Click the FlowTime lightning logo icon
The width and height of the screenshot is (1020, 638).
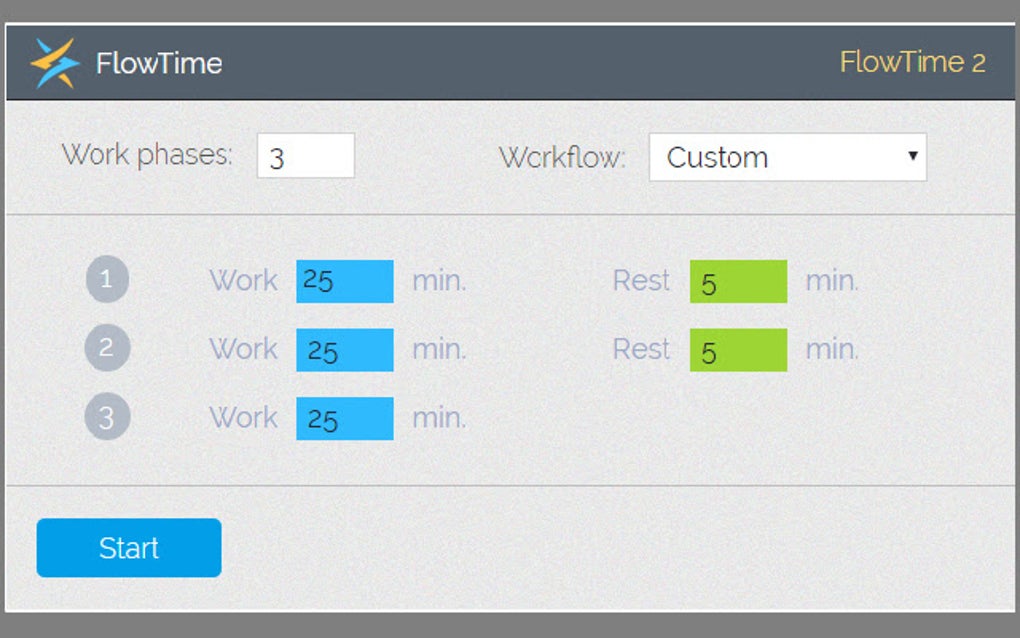pyautogui.click(x=55, y=63)
